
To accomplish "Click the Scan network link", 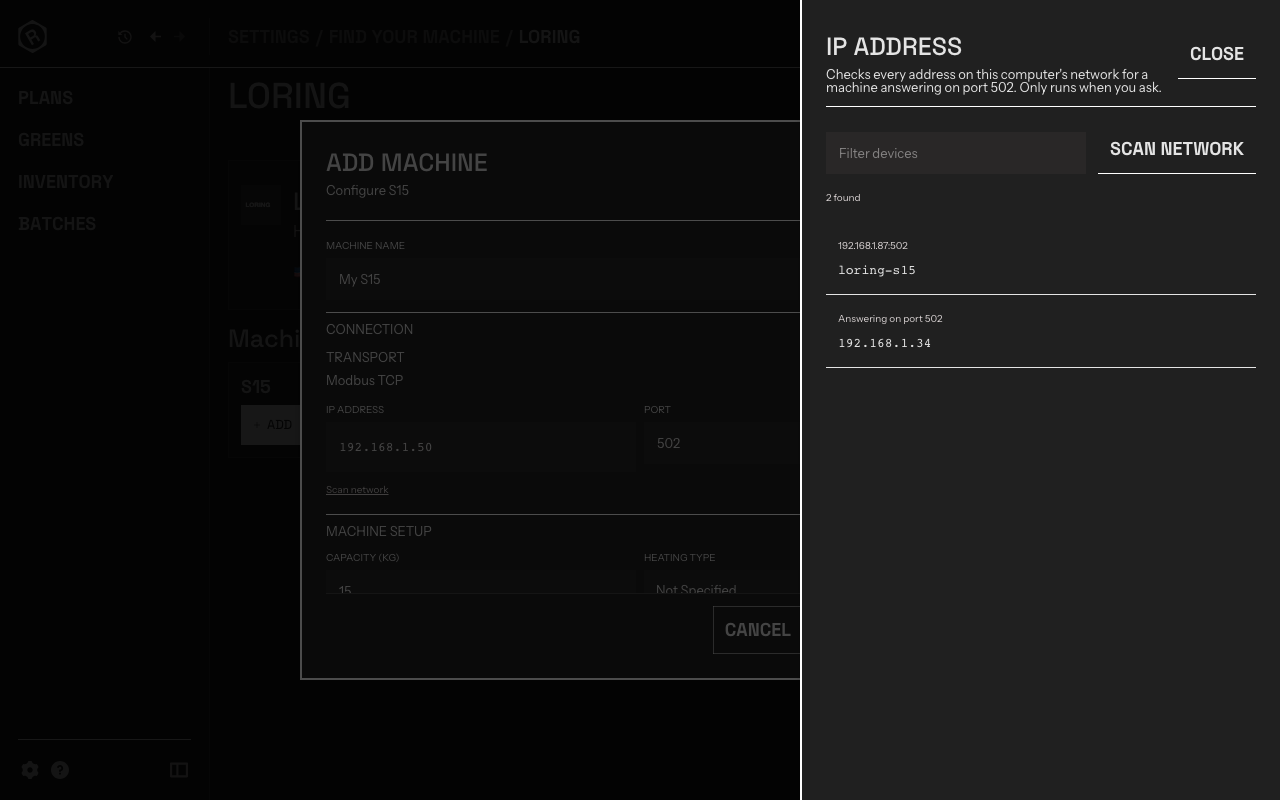I will coord(357,490).
